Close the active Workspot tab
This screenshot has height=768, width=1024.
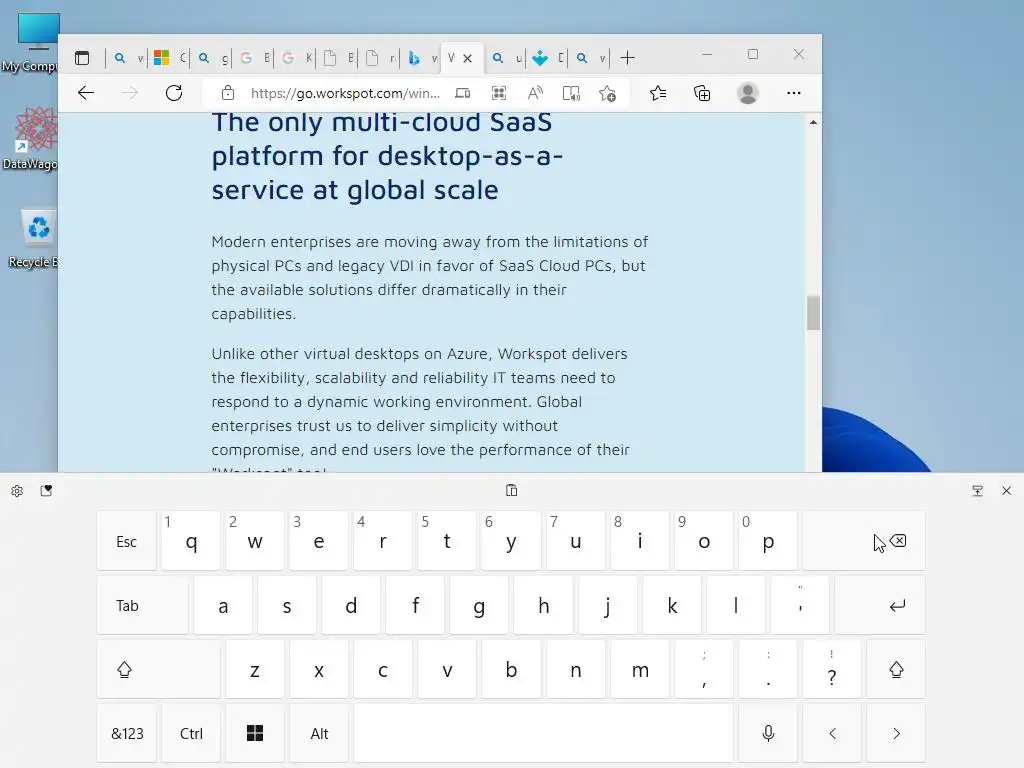[468, 58]
